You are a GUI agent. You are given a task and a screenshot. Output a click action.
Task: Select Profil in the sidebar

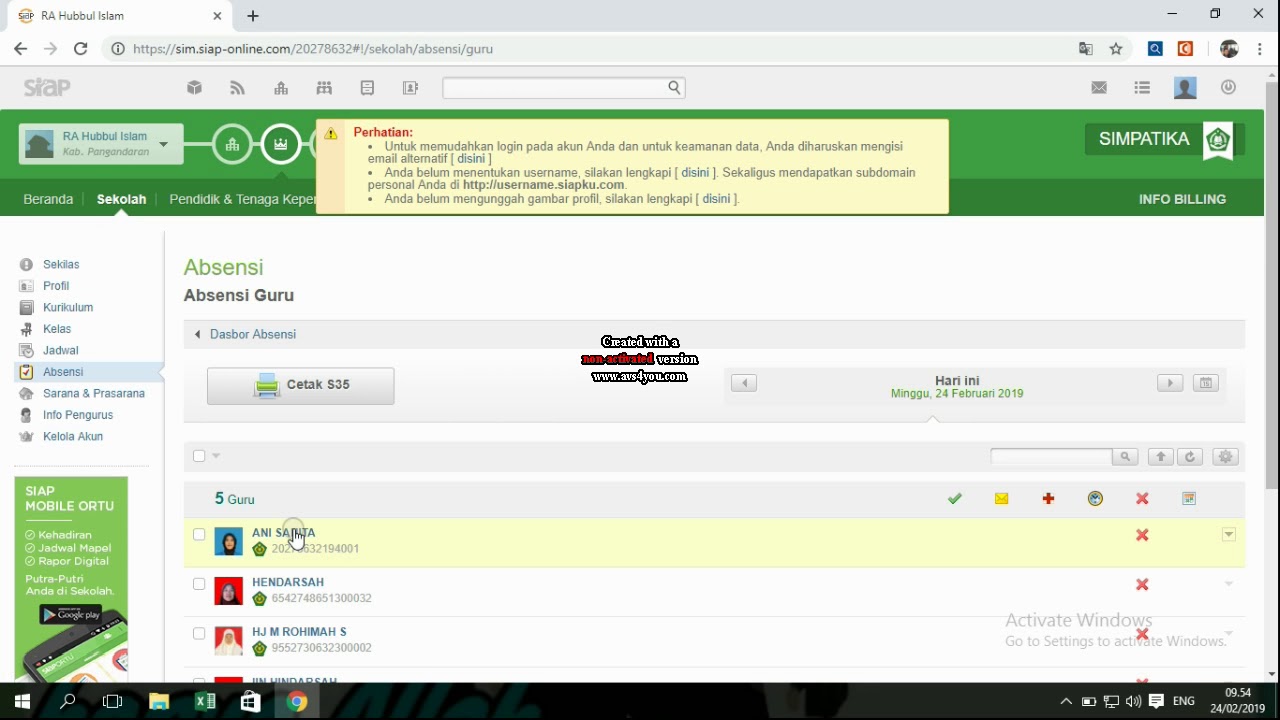pos(56,286)
